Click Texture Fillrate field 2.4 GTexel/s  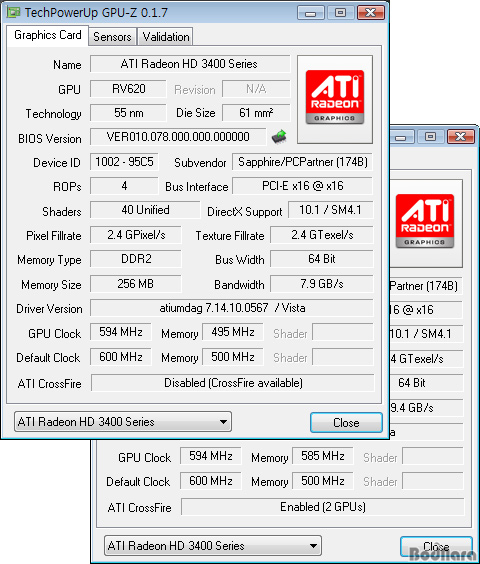point(322,235)
